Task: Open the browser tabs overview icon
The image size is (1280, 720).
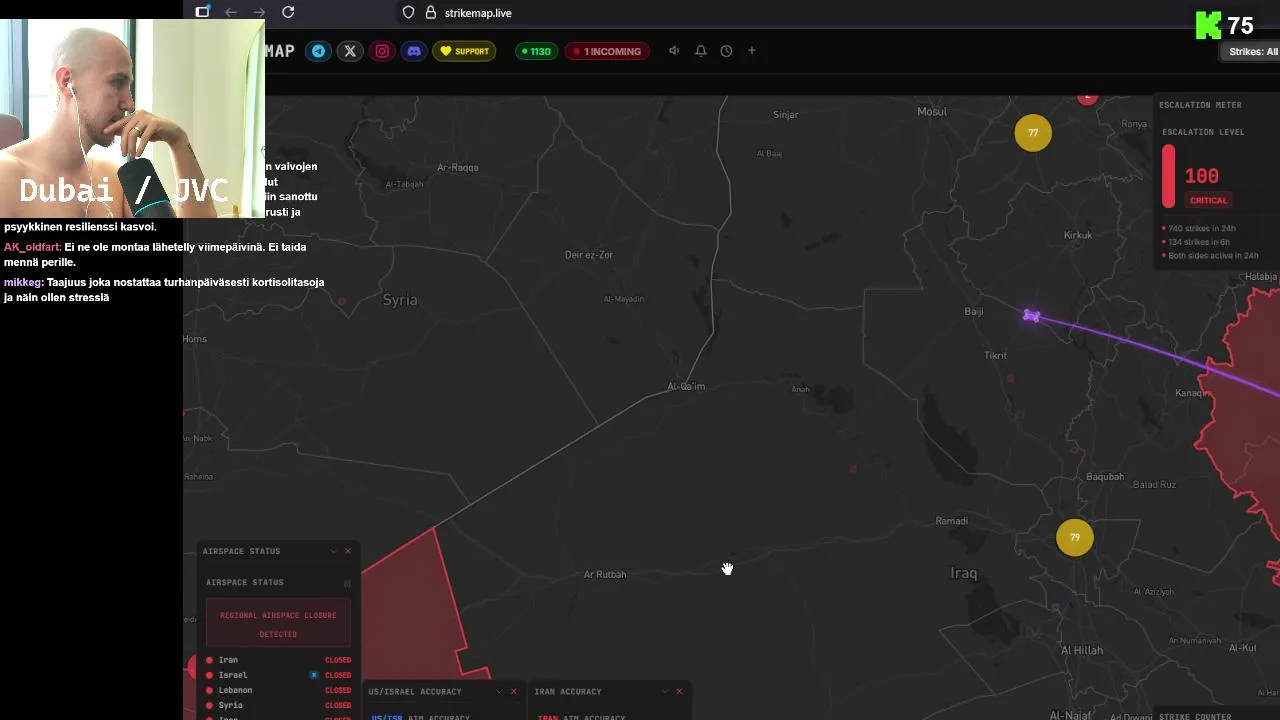Action: pos(202,12)
